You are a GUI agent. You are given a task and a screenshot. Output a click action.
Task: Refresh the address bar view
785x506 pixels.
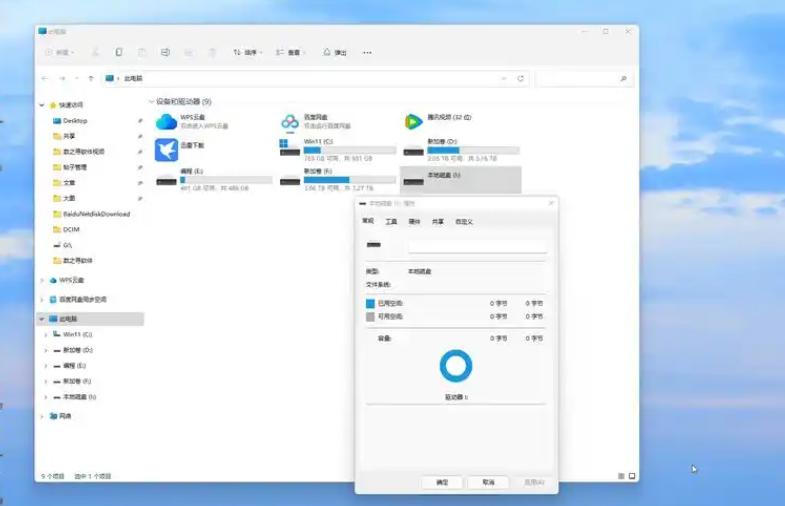[x=521, y=79]
